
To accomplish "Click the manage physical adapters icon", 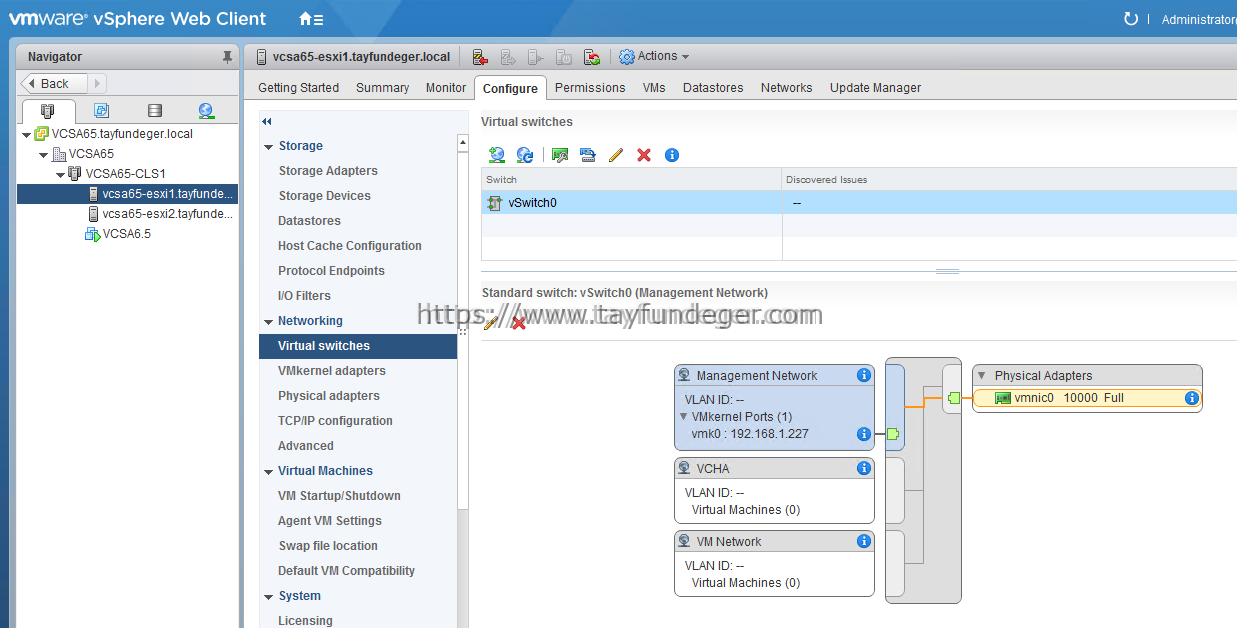I will 560,155.
